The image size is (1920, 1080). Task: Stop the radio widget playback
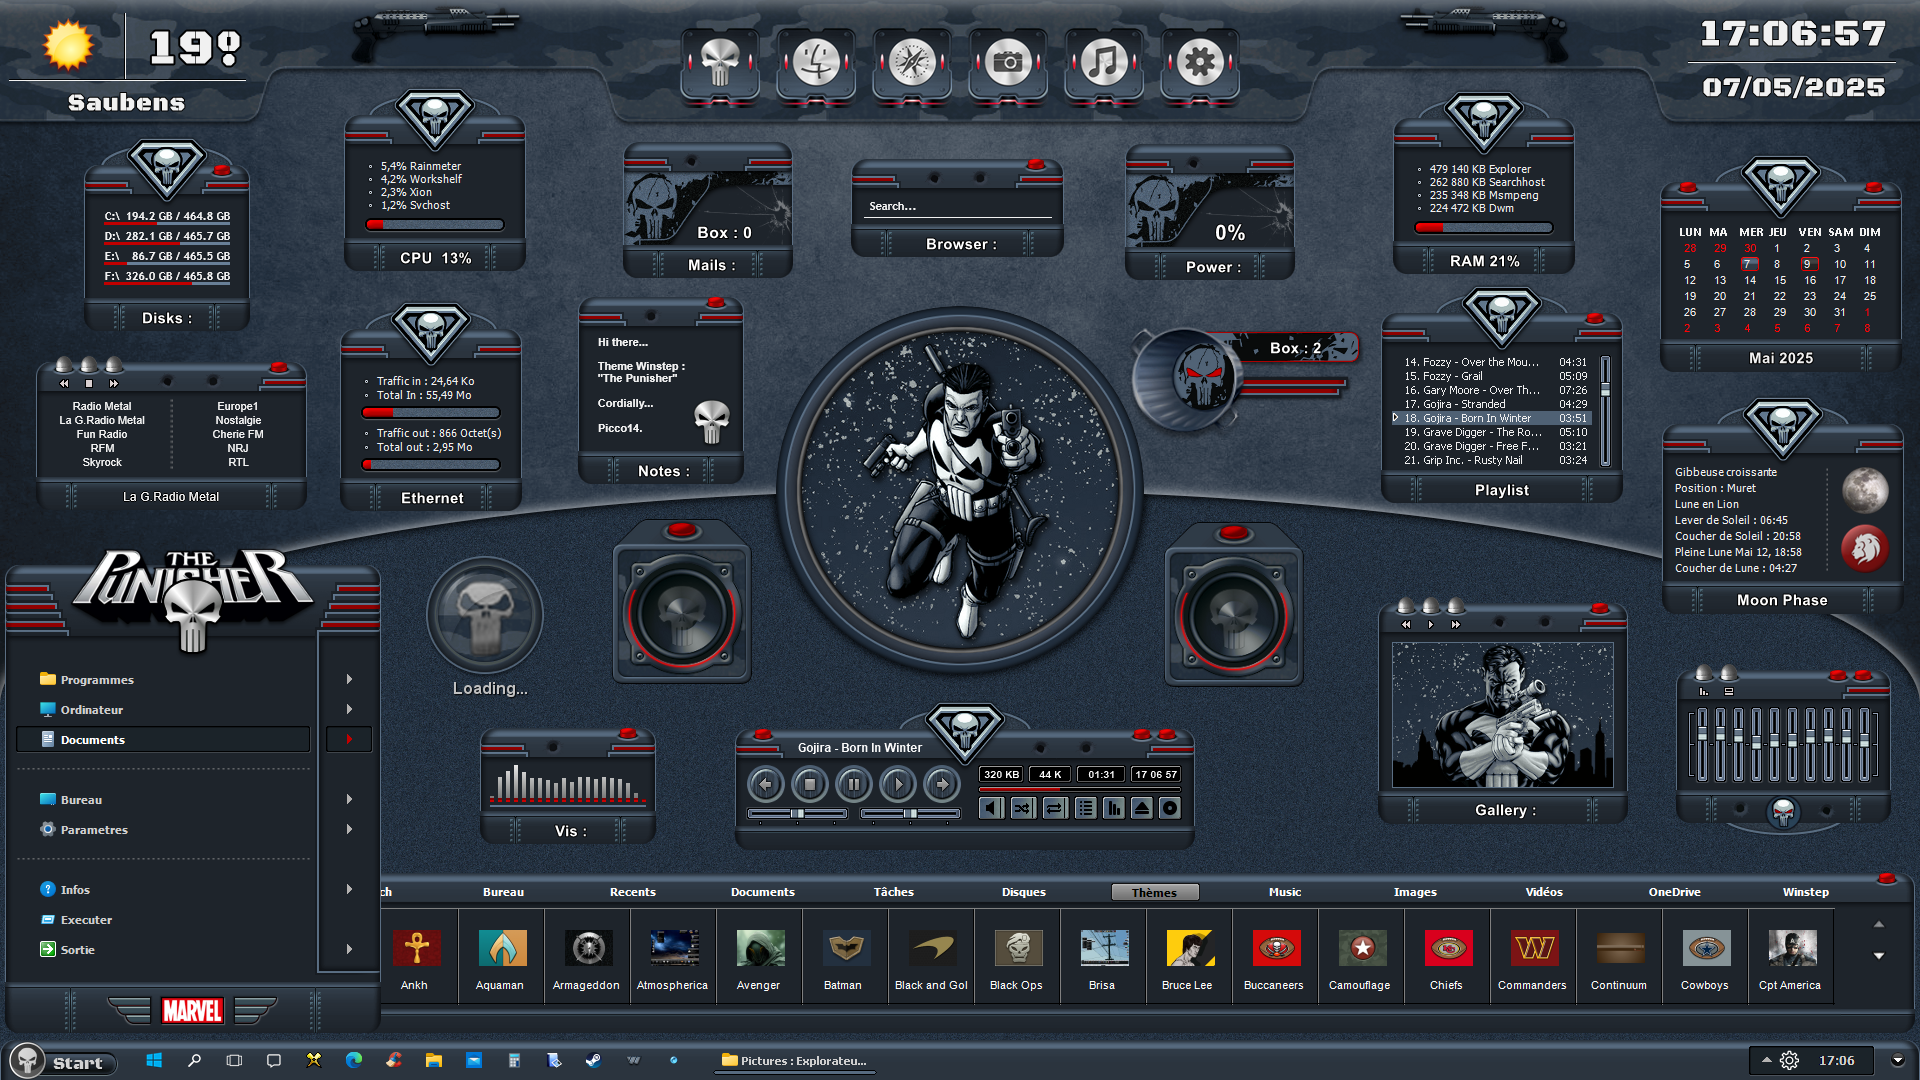tap(89, 383)
